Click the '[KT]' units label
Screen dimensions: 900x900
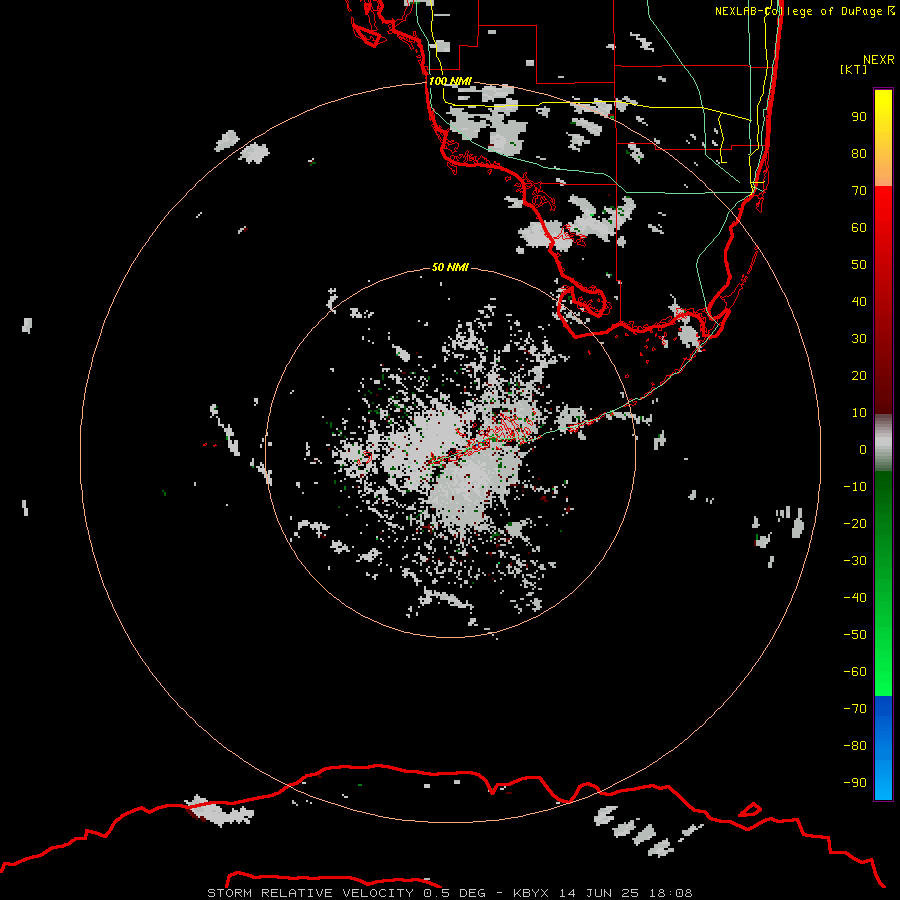854,69
